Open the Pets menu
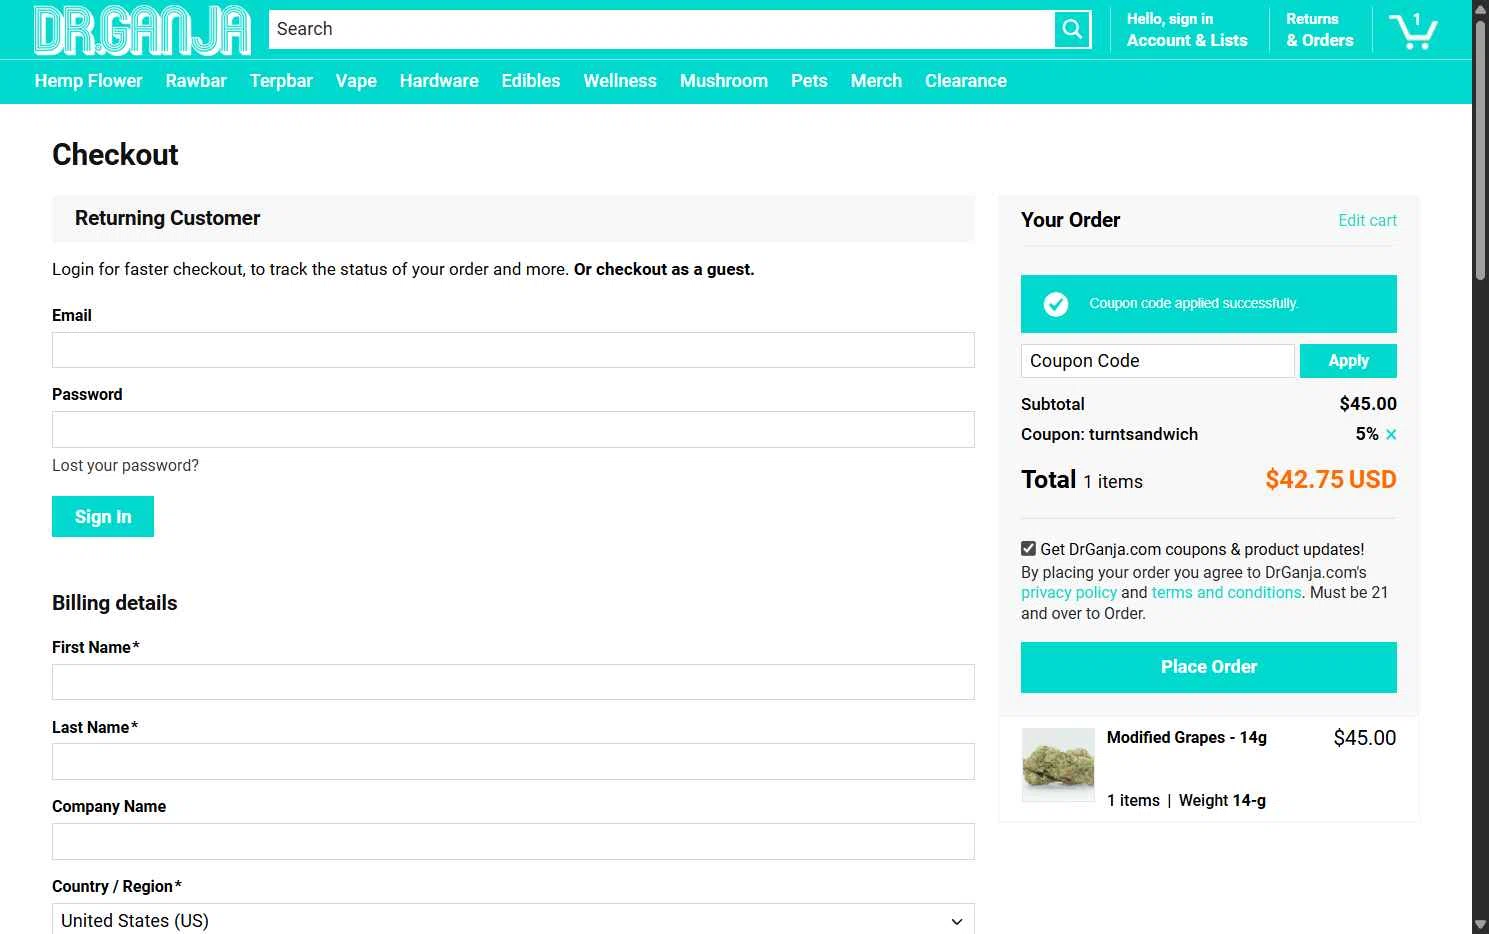The width and height of the screenshot is (1489, 934). 809,81
